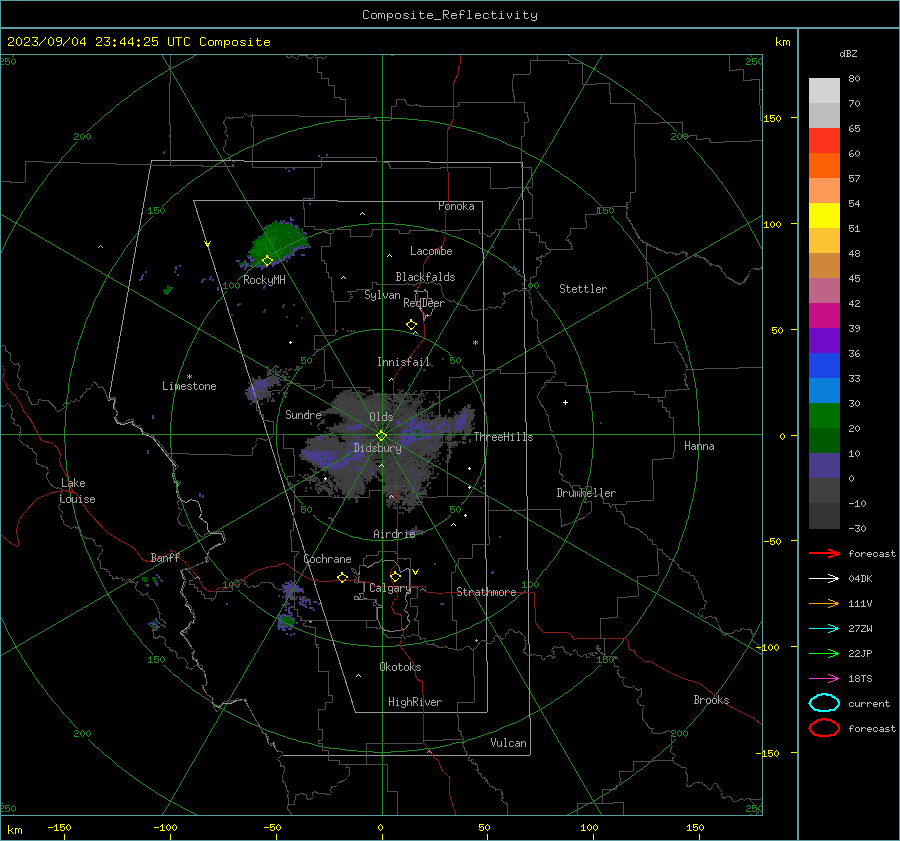Click the 39 dBZ purple swatch
900x841 pixels.
(824, 340)
